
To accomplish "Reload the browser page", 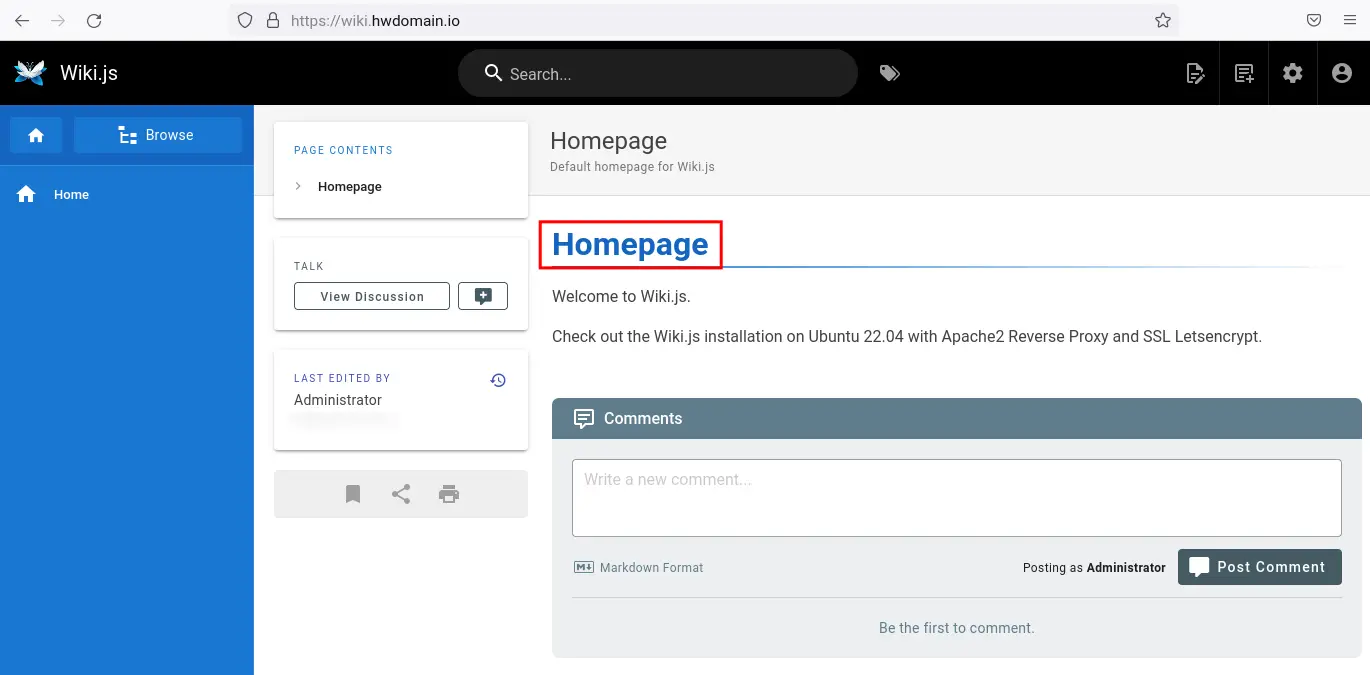I will (94, 20).
